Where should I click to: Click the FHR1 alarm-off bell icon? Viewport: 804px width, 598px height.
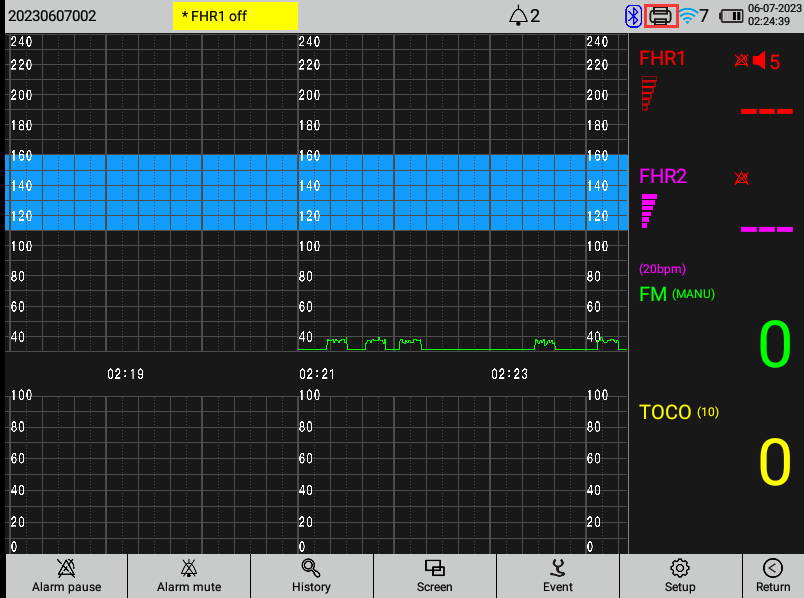741,61
